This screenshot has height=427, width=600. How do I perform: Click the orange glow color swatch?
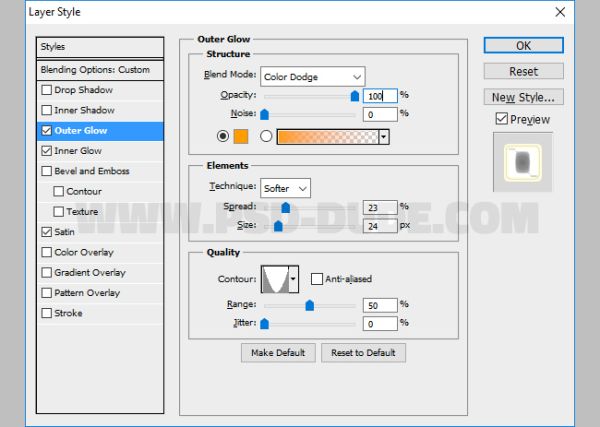tap(241, 136)
